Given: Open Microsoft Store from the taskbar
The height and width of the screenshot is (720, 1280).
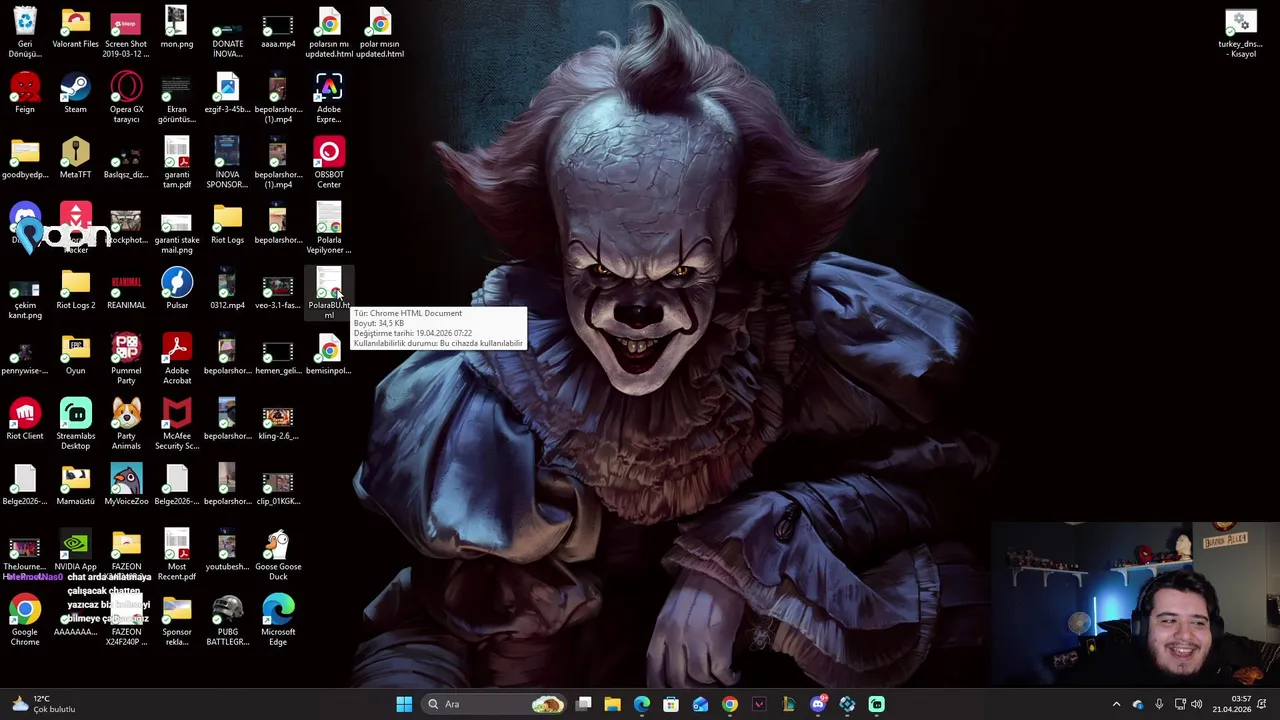Looking at the screenshot, I should point(671,704).
